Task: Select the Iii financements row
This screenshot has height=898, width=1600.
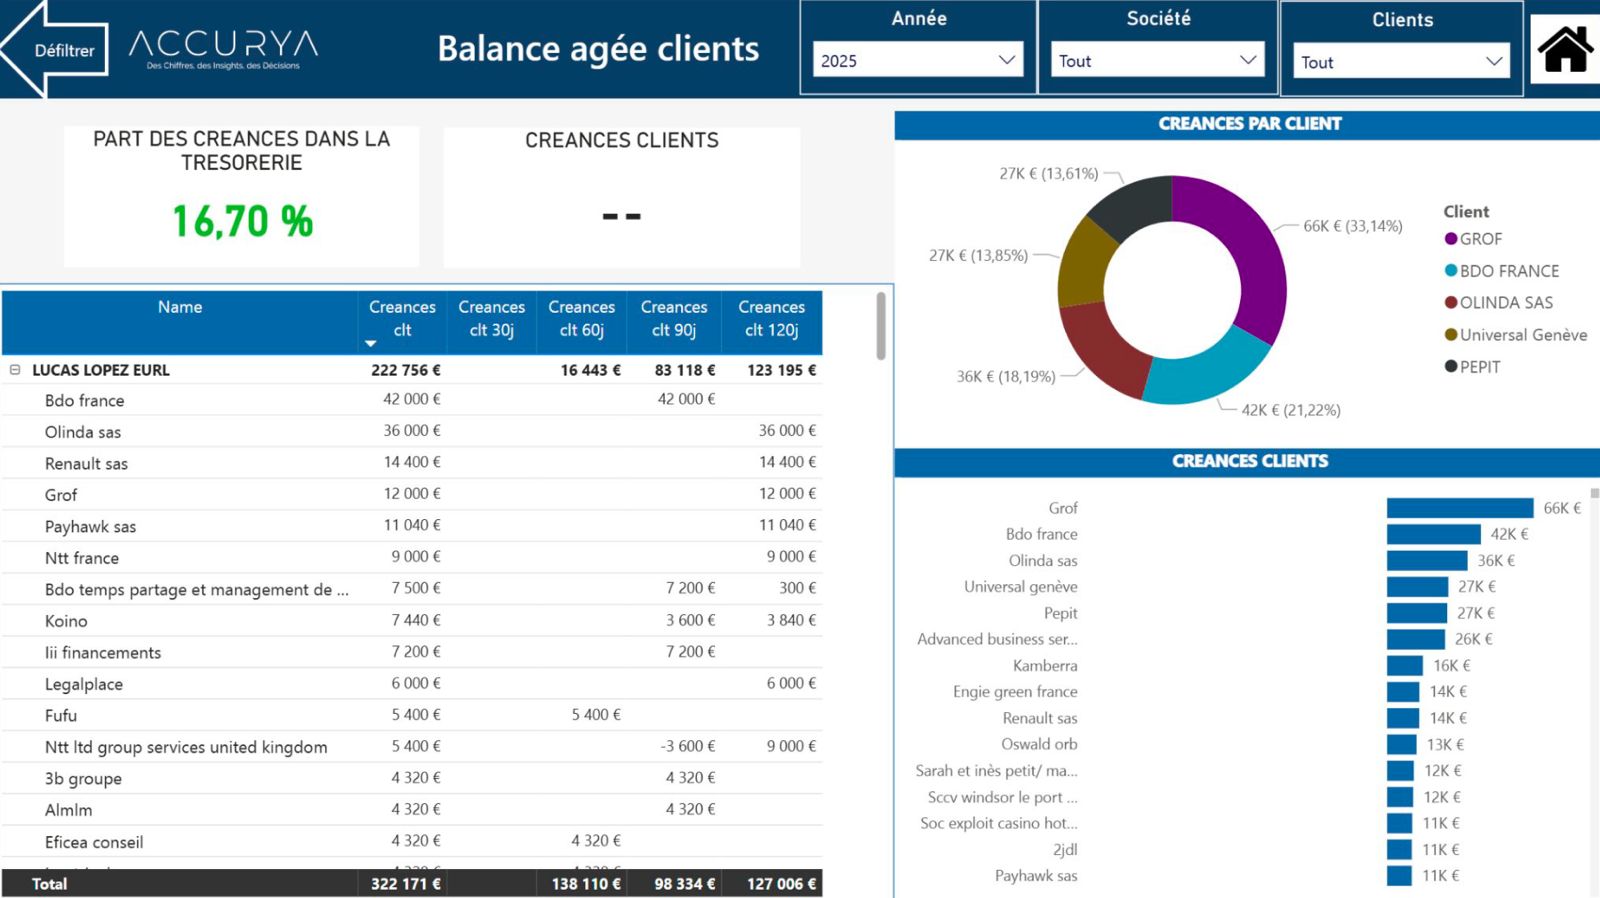Action: tap(412, 652)
